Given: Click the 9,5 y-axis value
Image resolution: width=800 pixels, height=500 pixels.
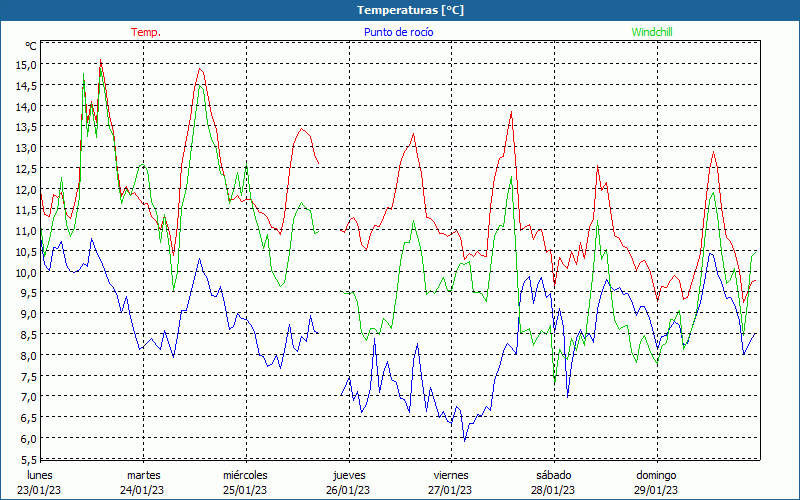Looking at the screenshot, I should (28, 293).
